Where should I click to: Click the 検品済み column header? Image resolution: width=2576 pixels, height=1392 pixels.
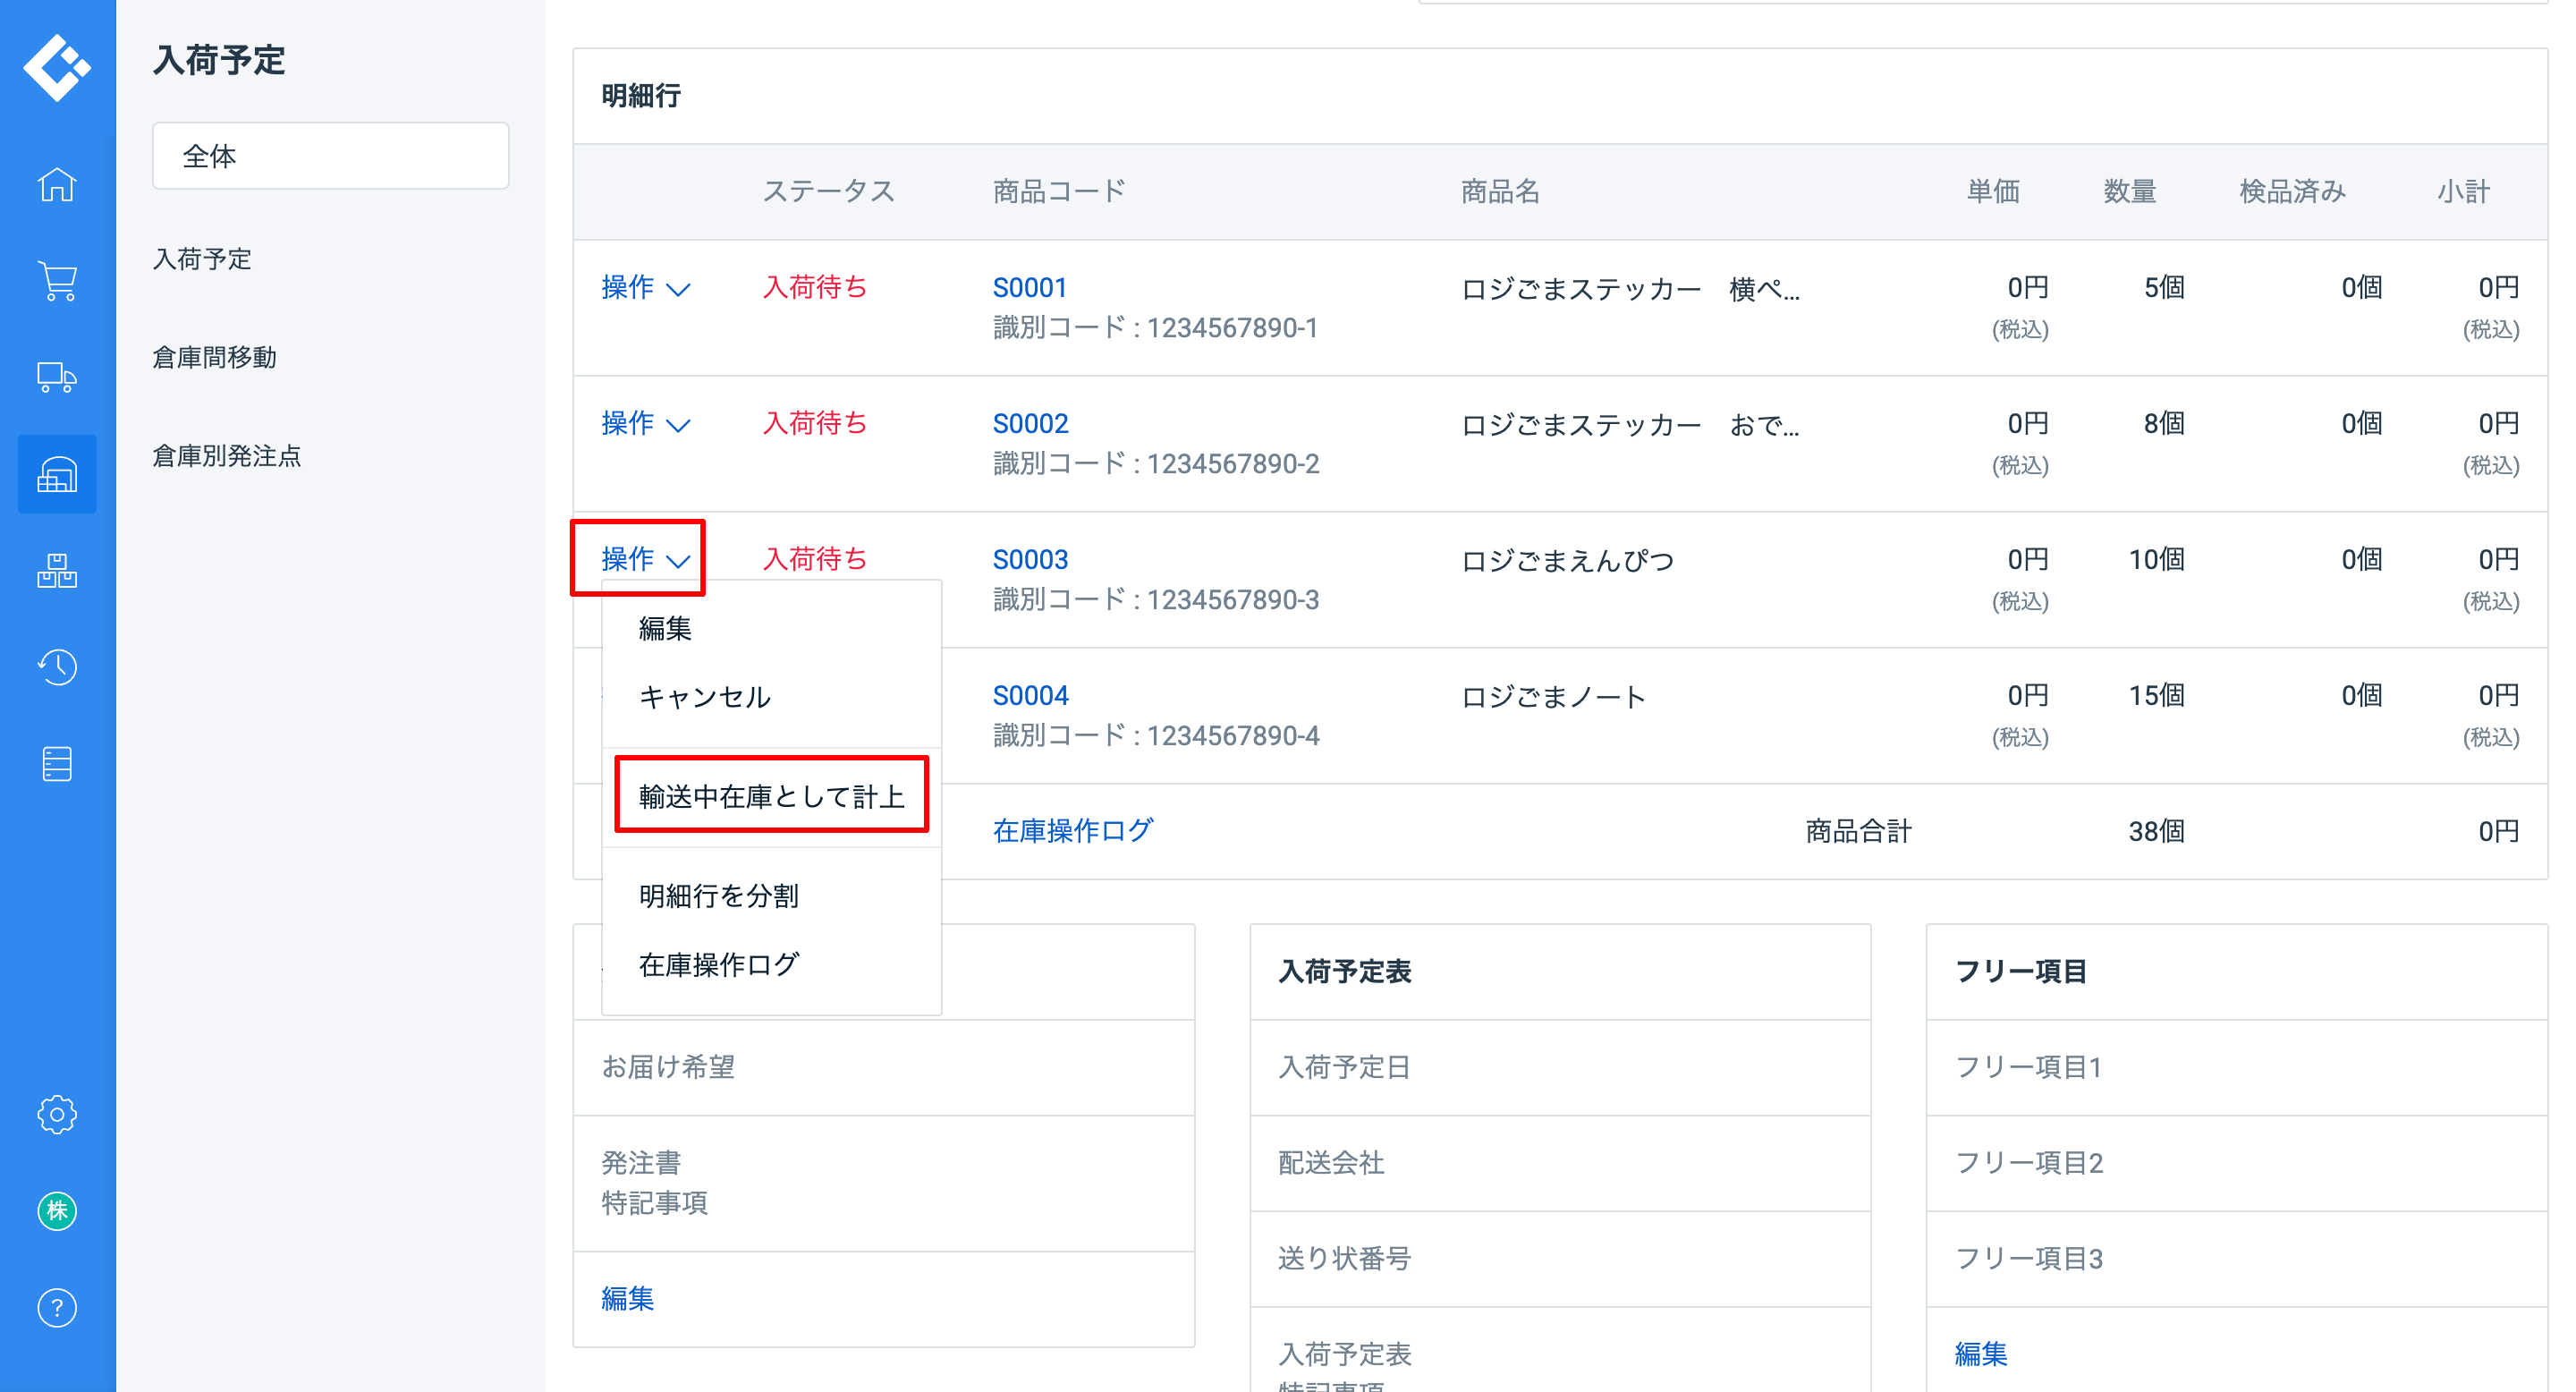pyautogui.click(x=2292, y=191)
